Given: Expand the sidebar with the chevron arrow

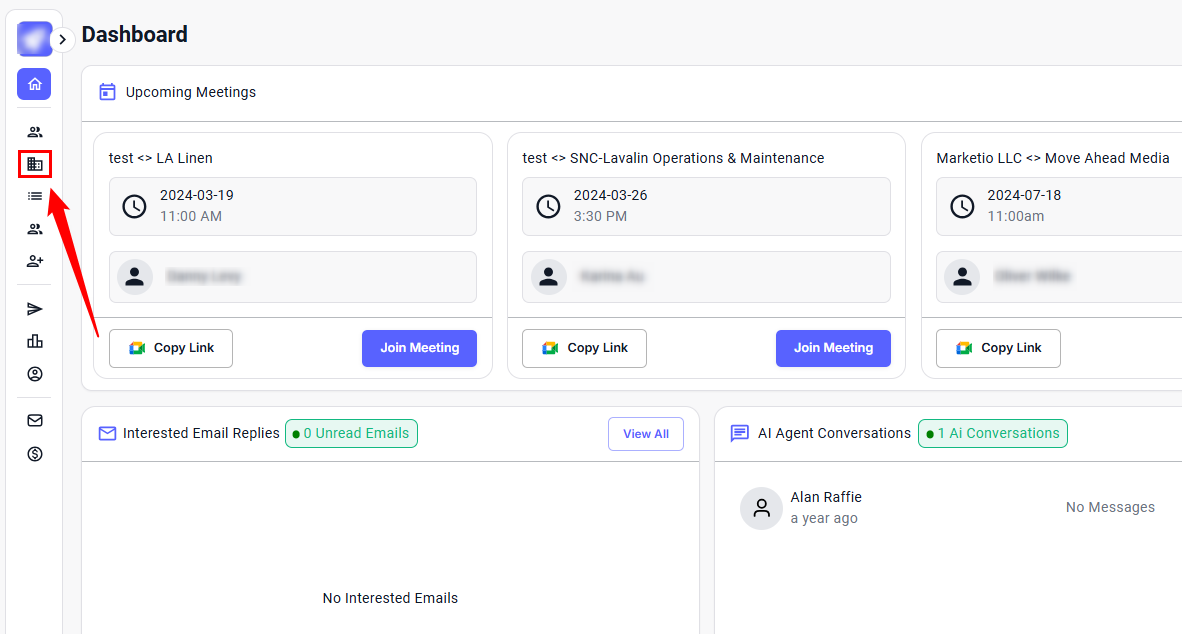Looking at the screenshot, I should pyautogui.click(x=63, y=39).
